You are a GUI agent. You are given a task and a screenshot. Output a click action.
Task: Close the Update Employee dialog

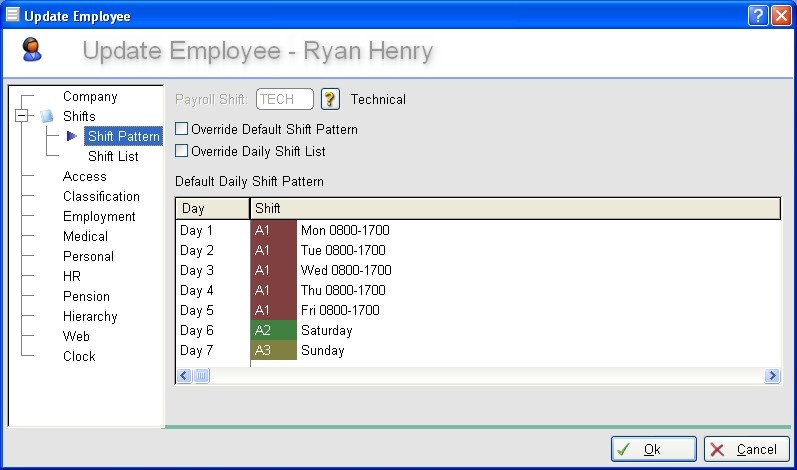[x=781, y=16]
